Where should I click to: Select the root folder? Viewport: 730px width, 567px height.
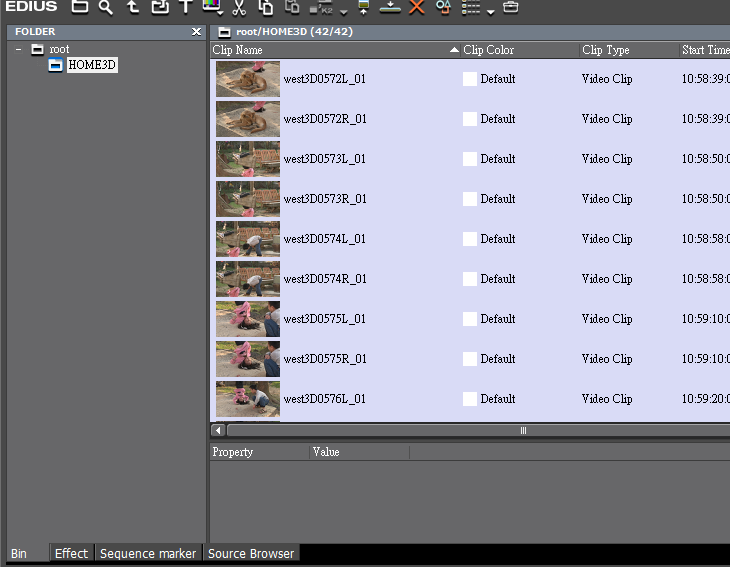pos(59,49)
